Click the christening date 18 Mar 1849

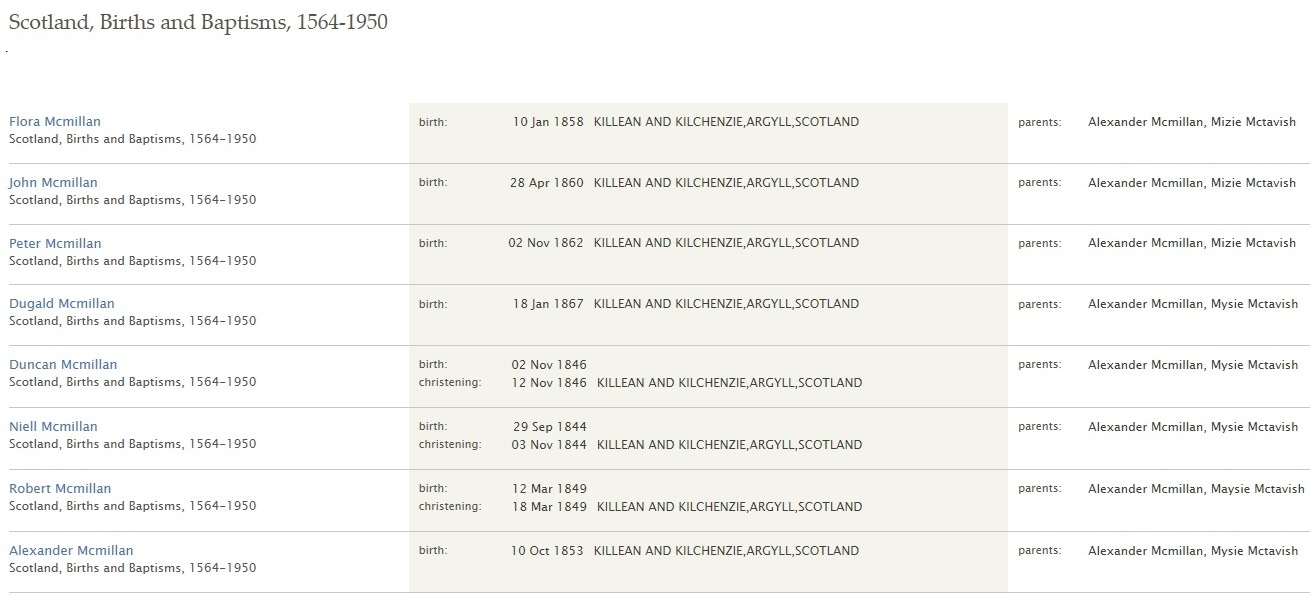click(548, 507)
